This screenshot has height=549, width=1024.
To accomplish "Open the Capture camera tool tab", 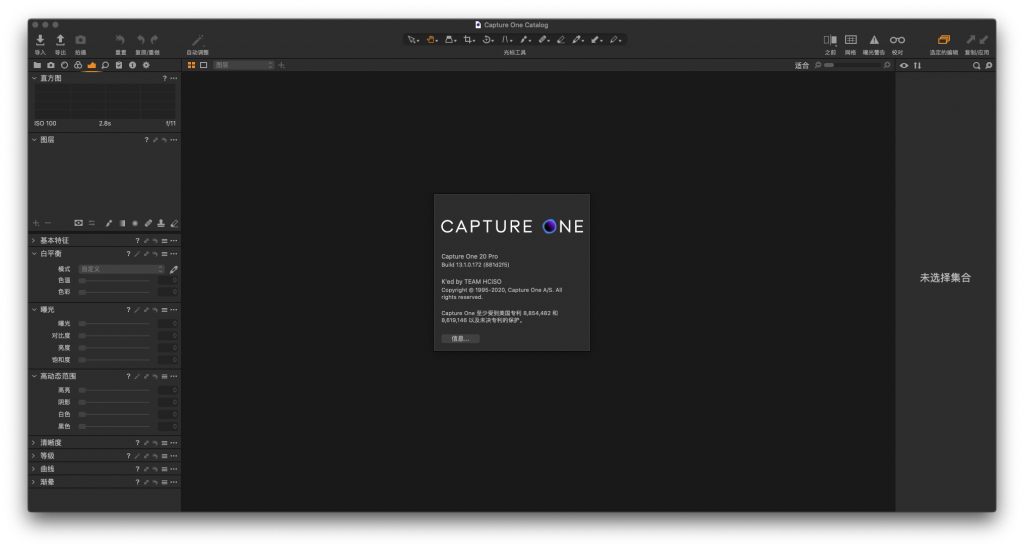I will [x=51, y=65].
